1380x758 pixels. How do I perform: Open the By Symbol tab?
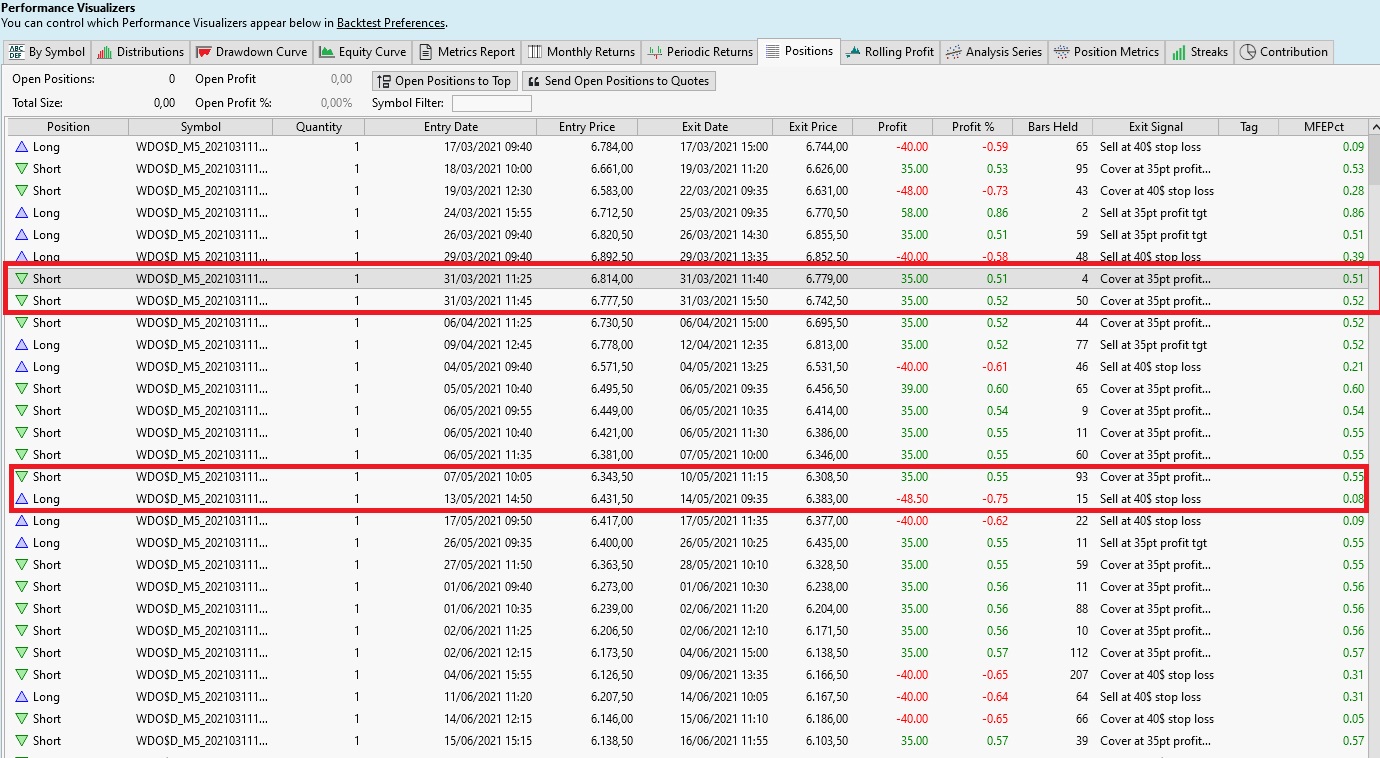pyautogui.click(x=47, y=52)
